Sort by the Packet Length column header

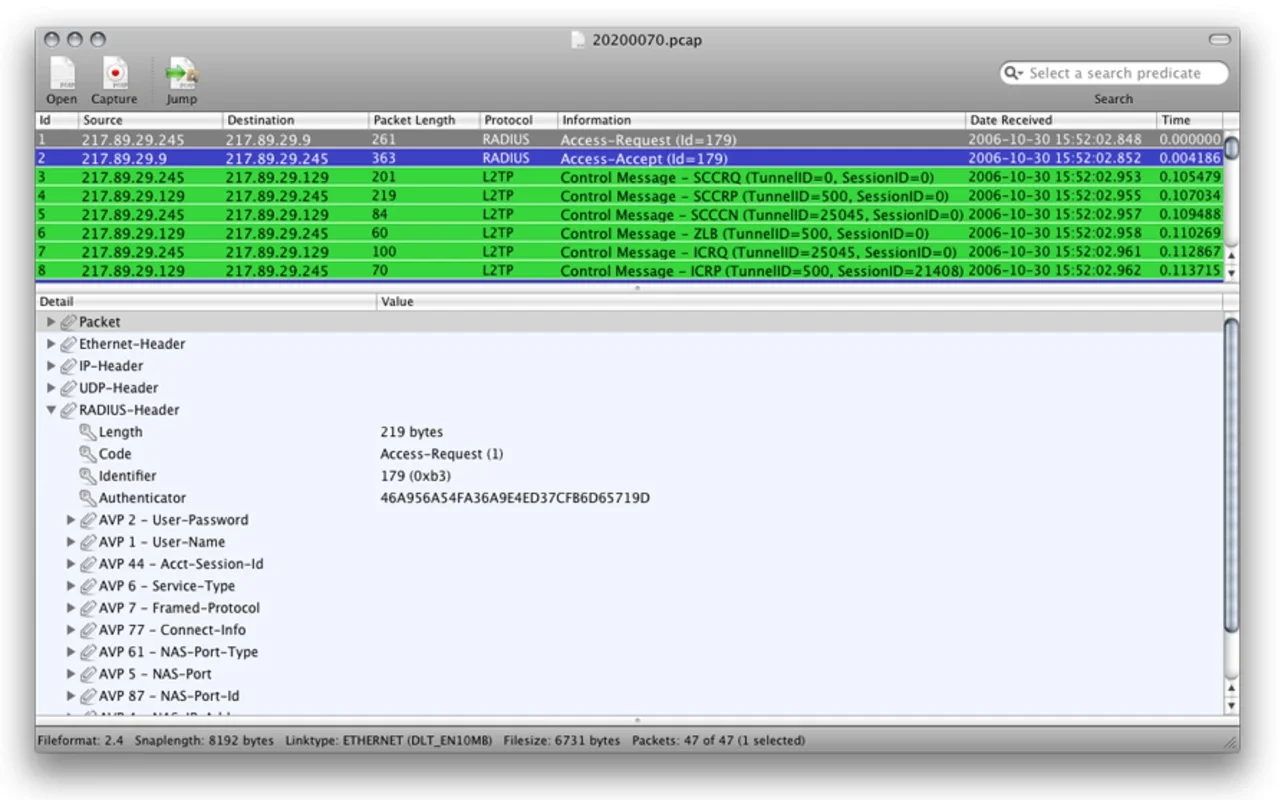[x=424, y=120]
